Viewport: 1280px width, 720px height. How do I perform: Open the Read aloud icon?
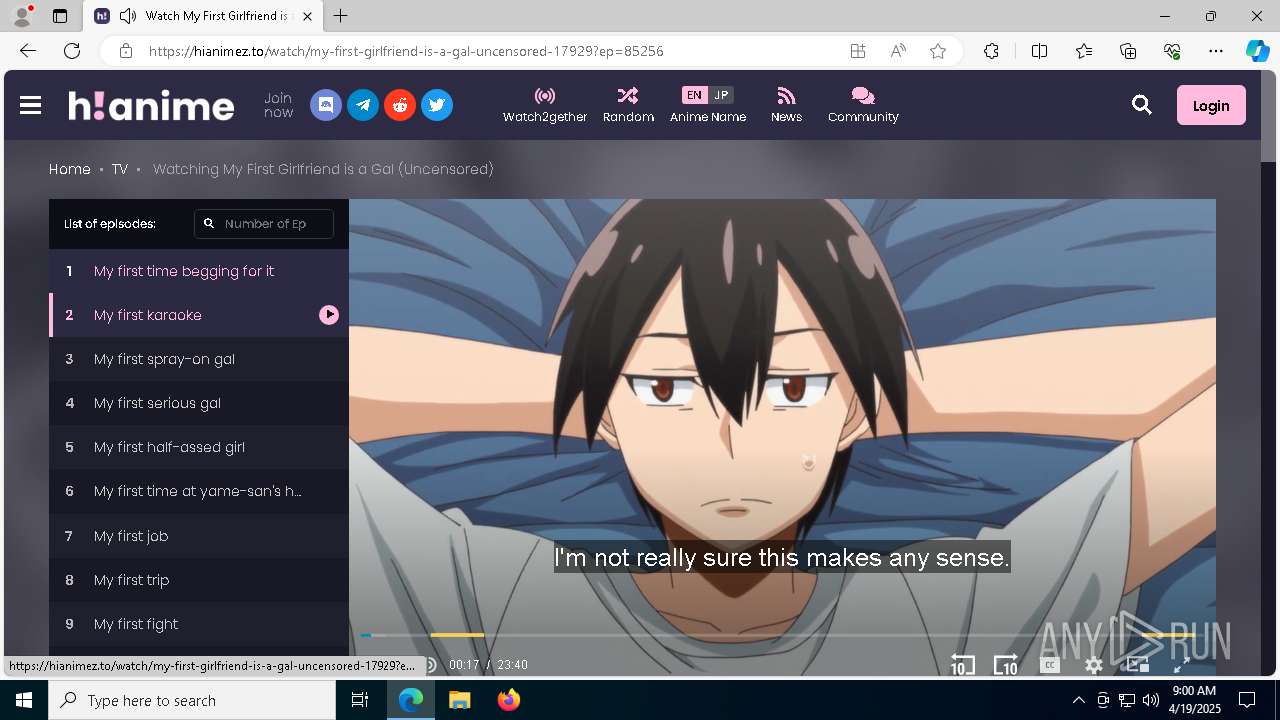898,51
